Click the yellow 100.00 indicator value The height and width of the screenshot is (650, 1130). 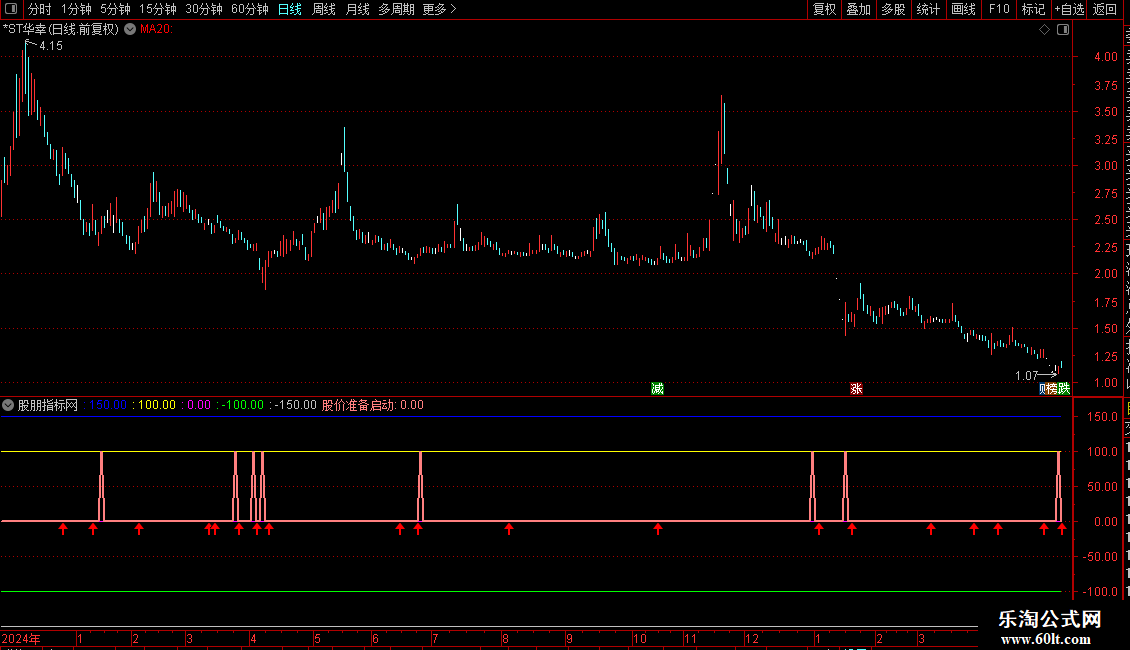click(x=156, y=405)
